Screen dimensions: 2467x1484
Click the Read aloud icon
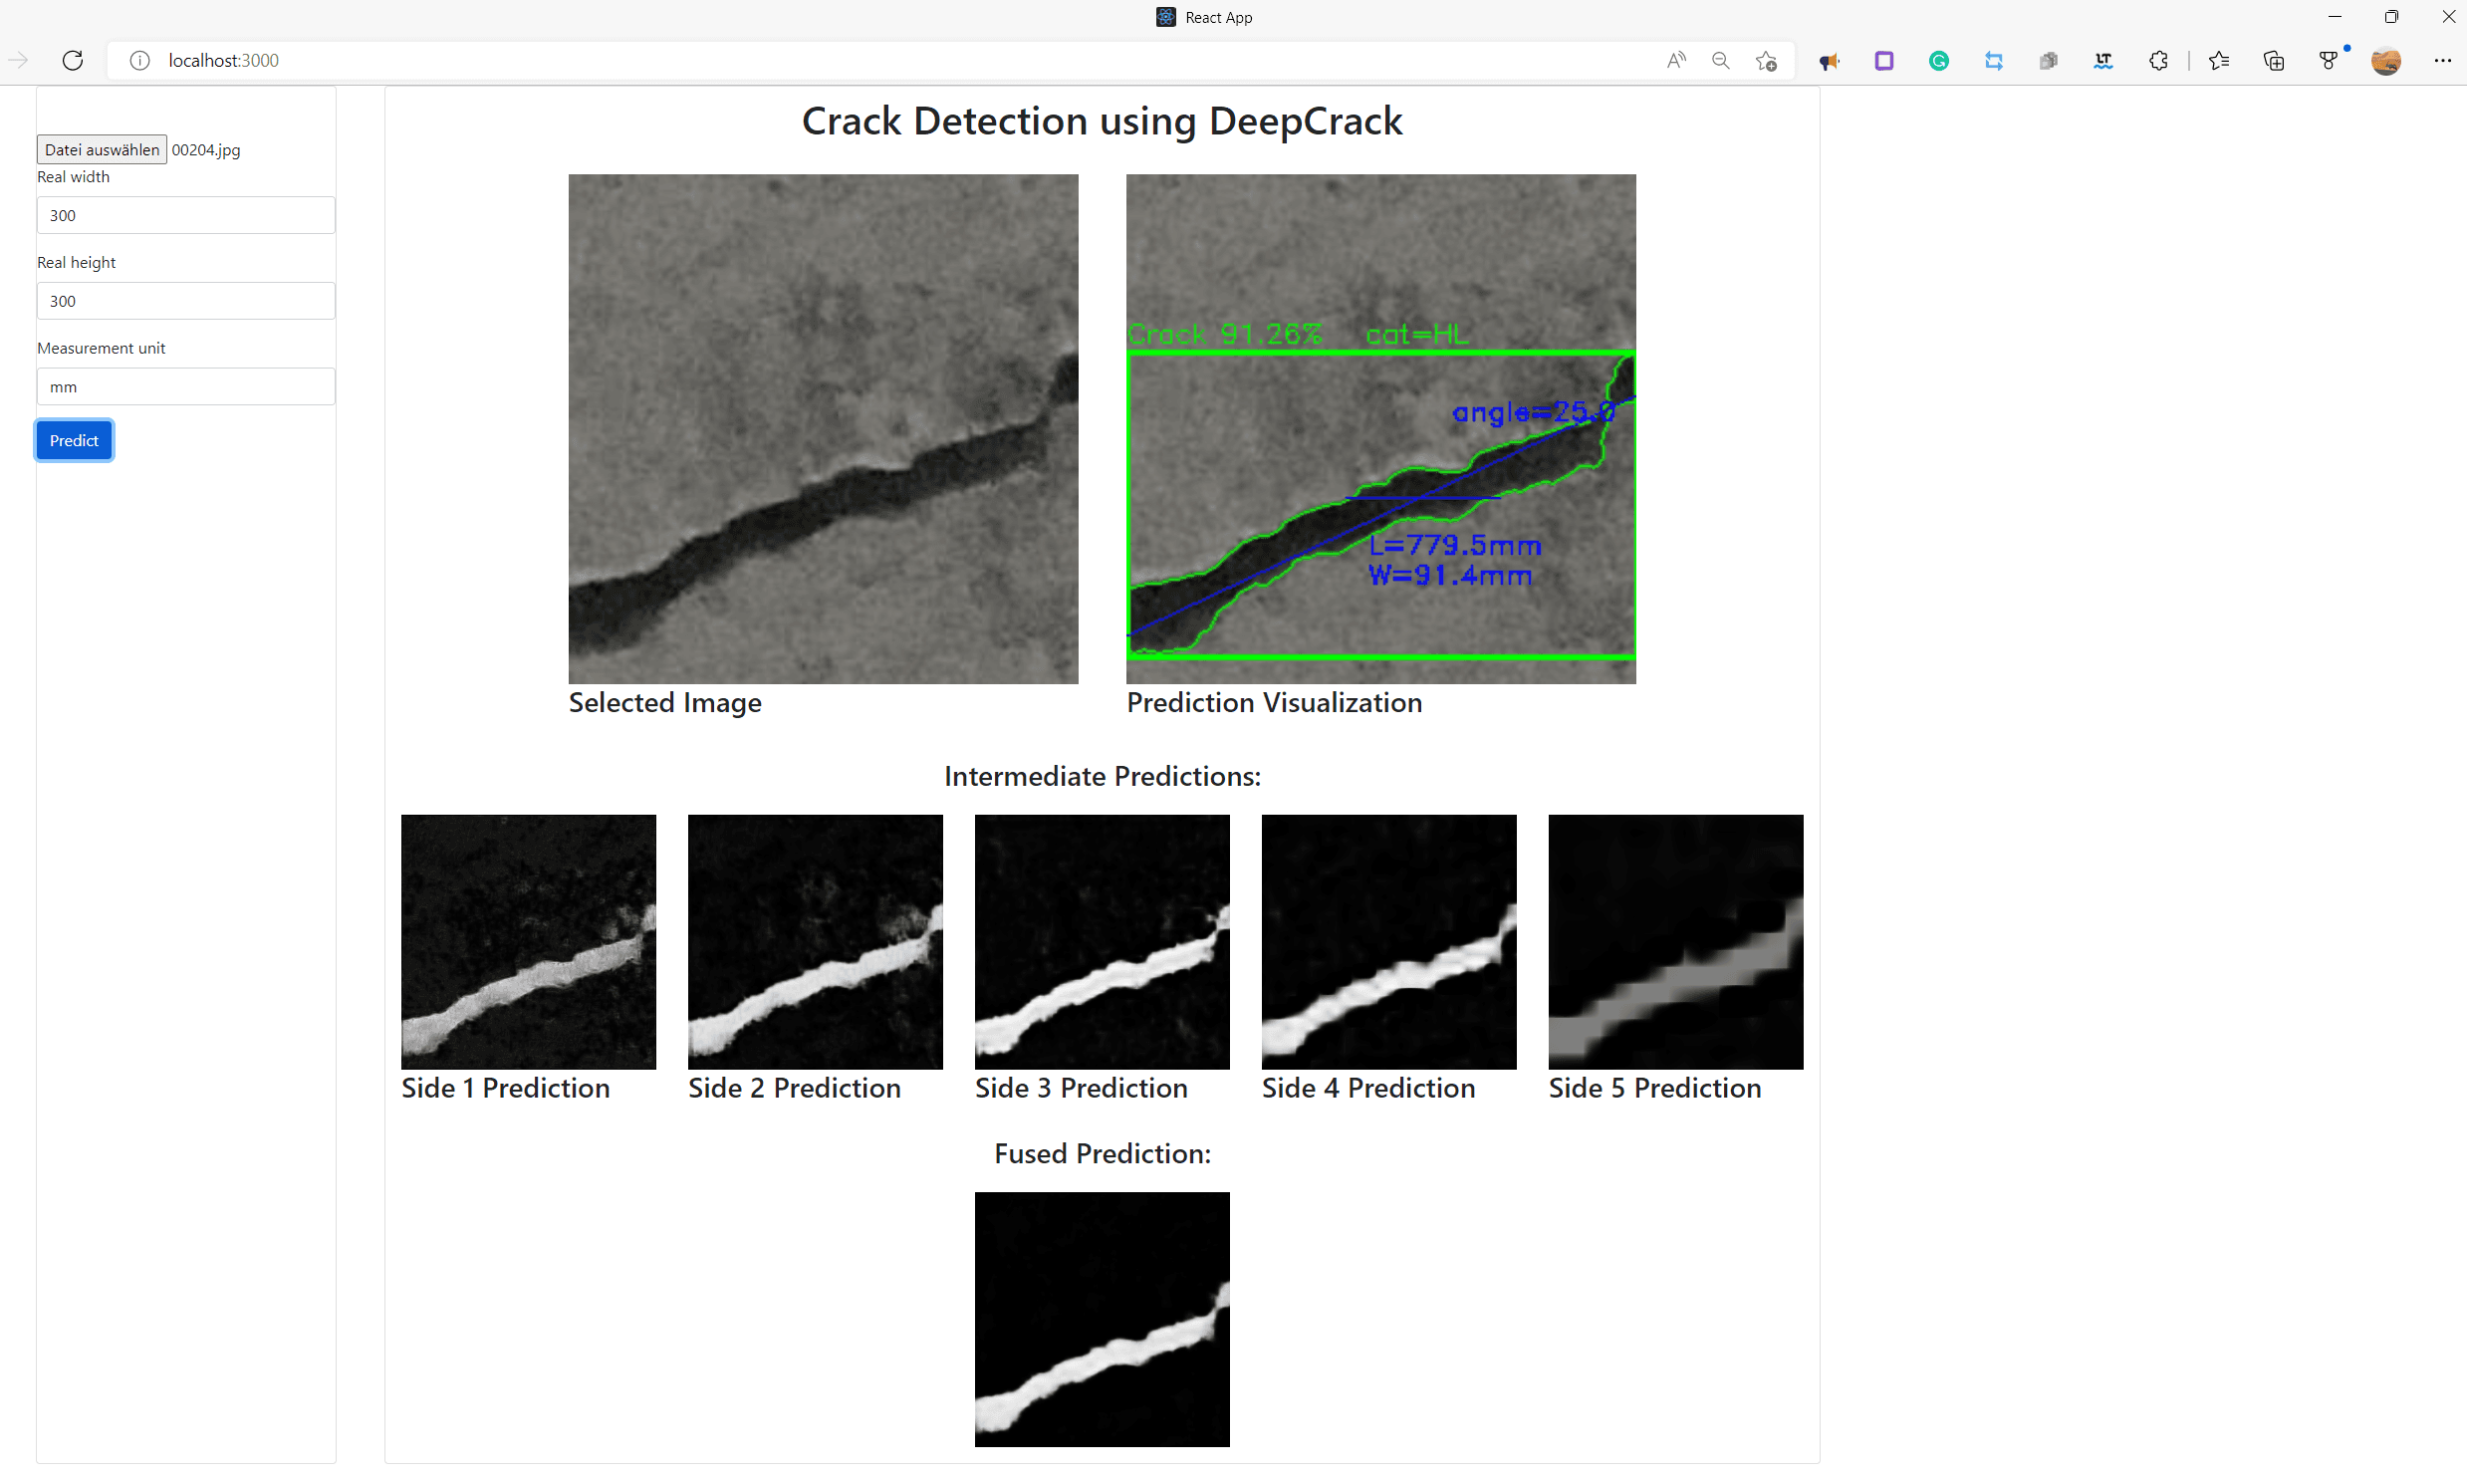point(1676,60)
